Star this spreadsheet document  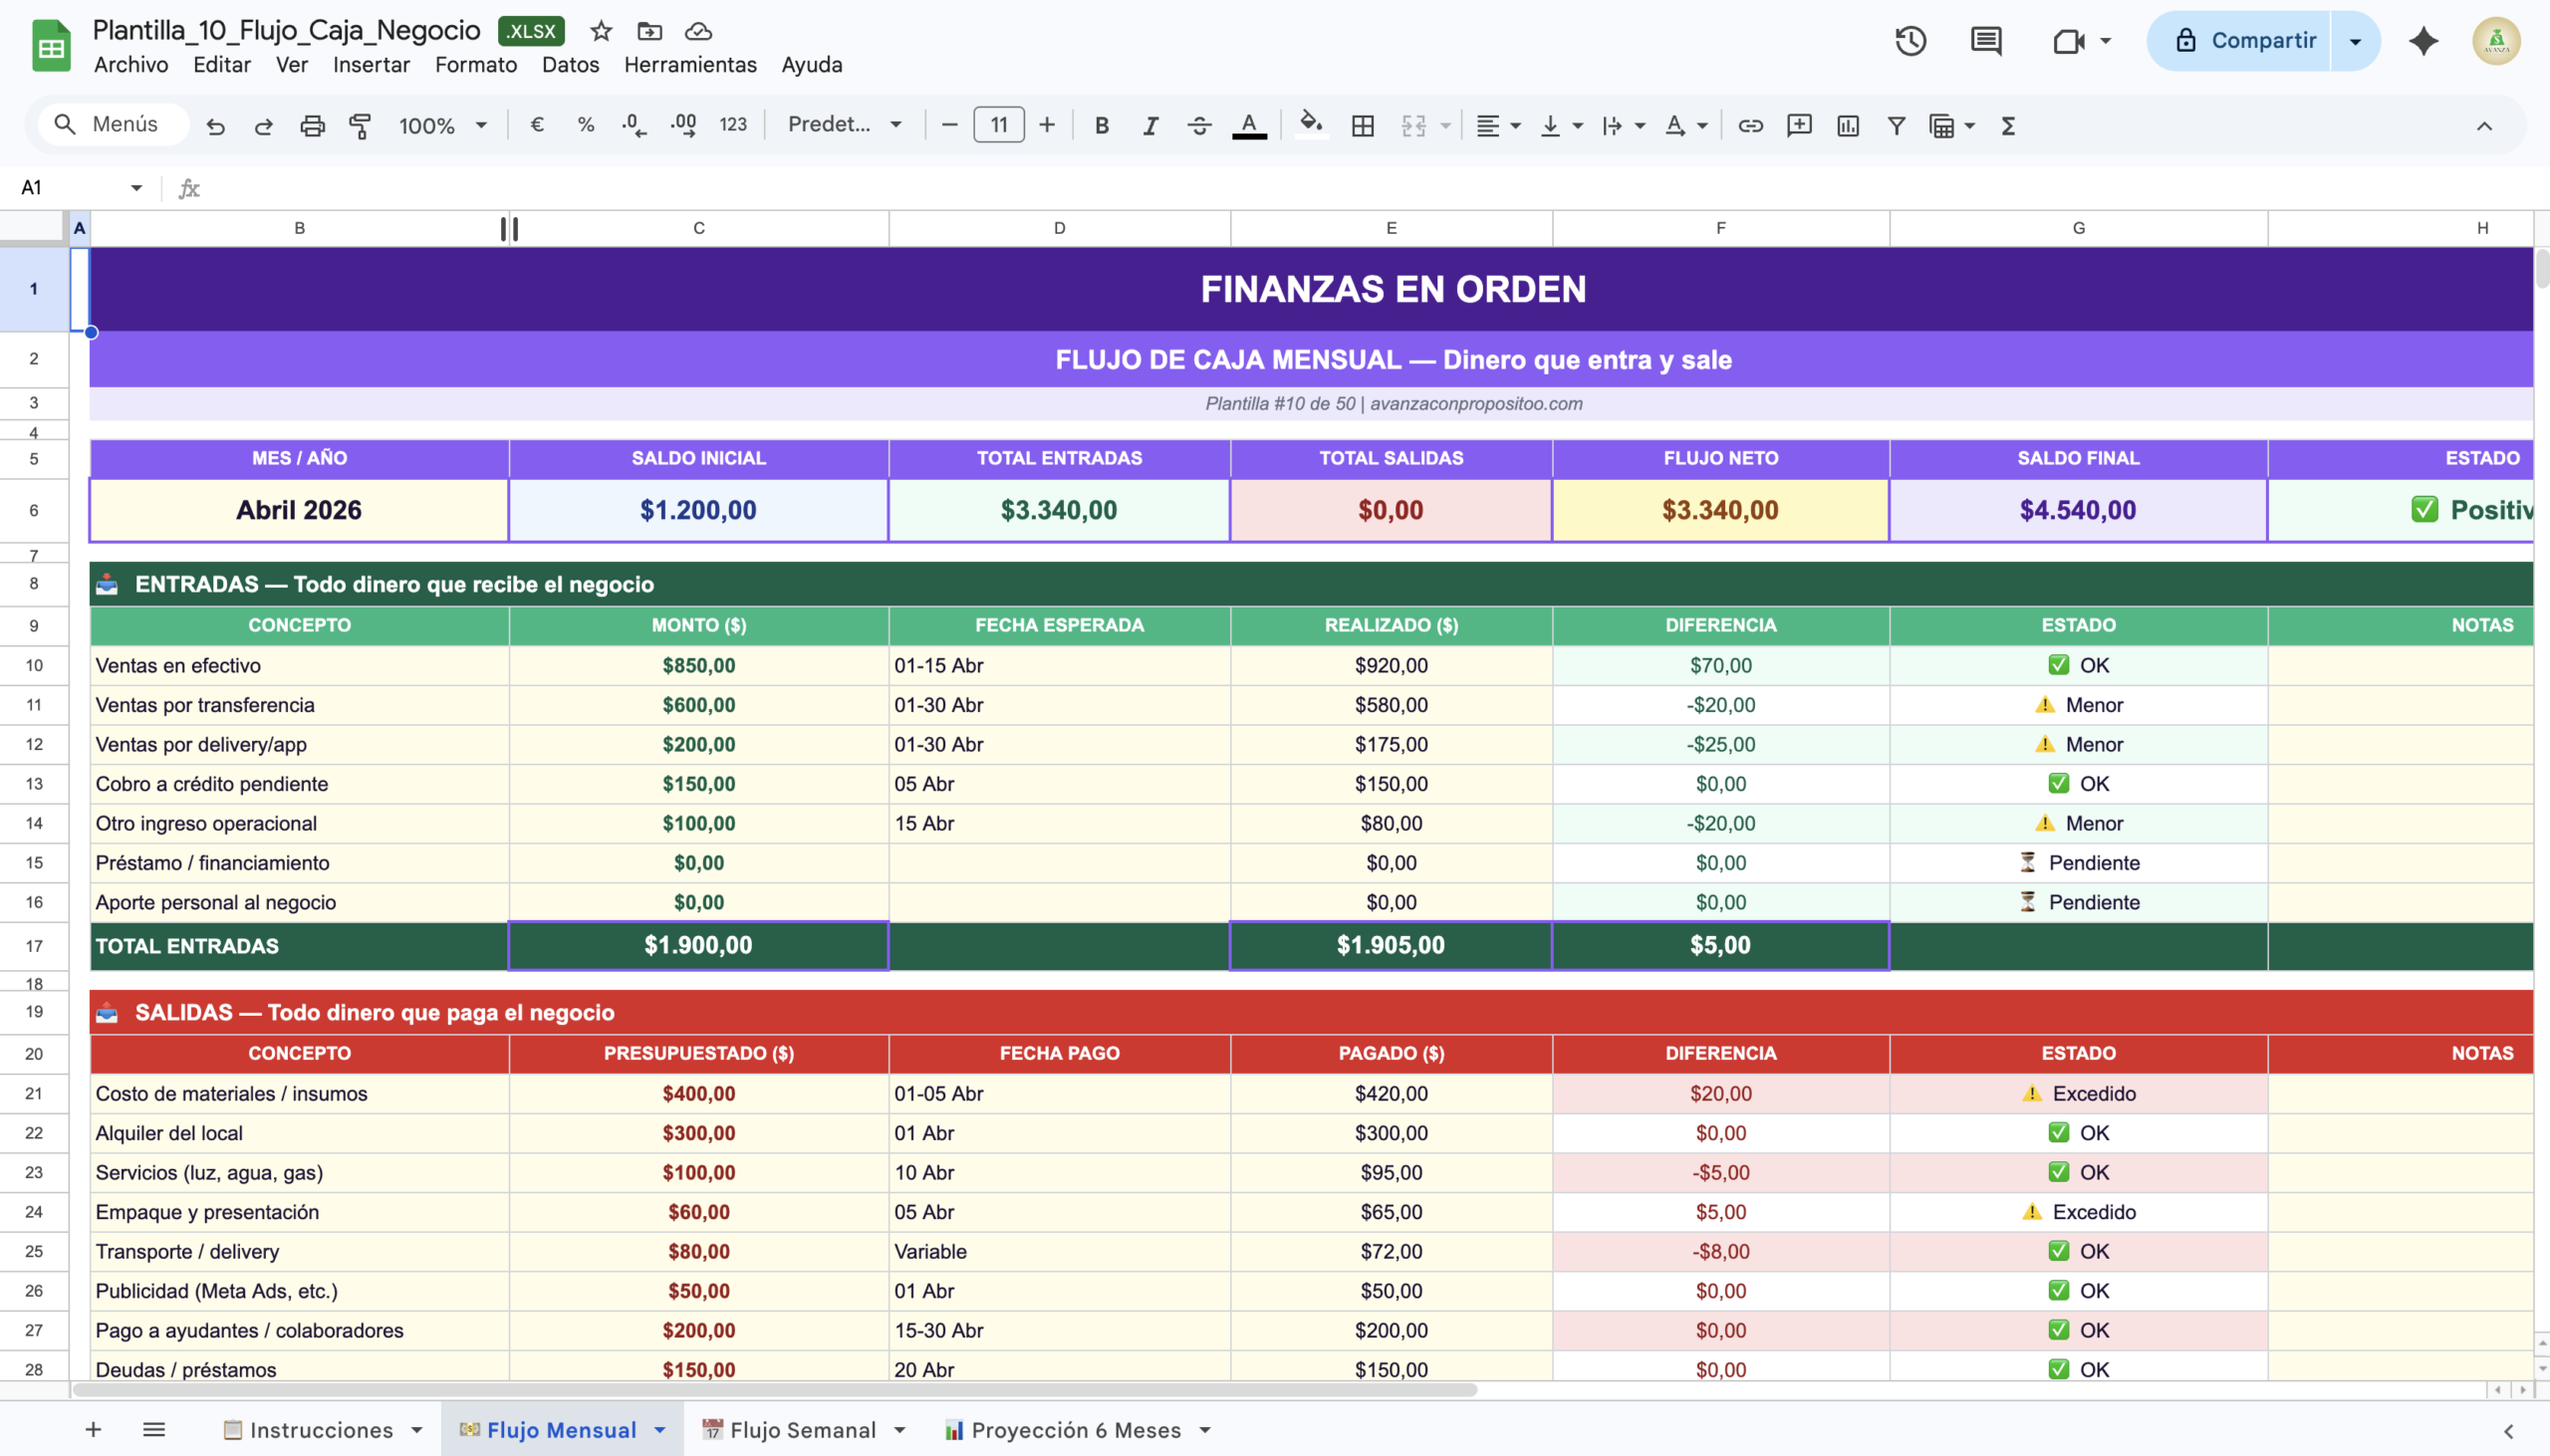pyautogui.click(x=600, y=31)
